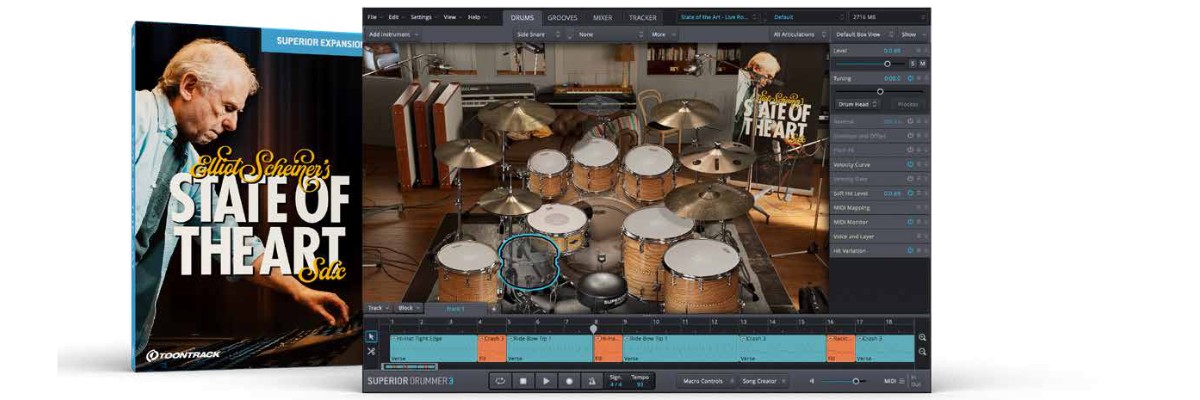Open the Show dropdown
The image size is (1200, 400).
[912, 34]
